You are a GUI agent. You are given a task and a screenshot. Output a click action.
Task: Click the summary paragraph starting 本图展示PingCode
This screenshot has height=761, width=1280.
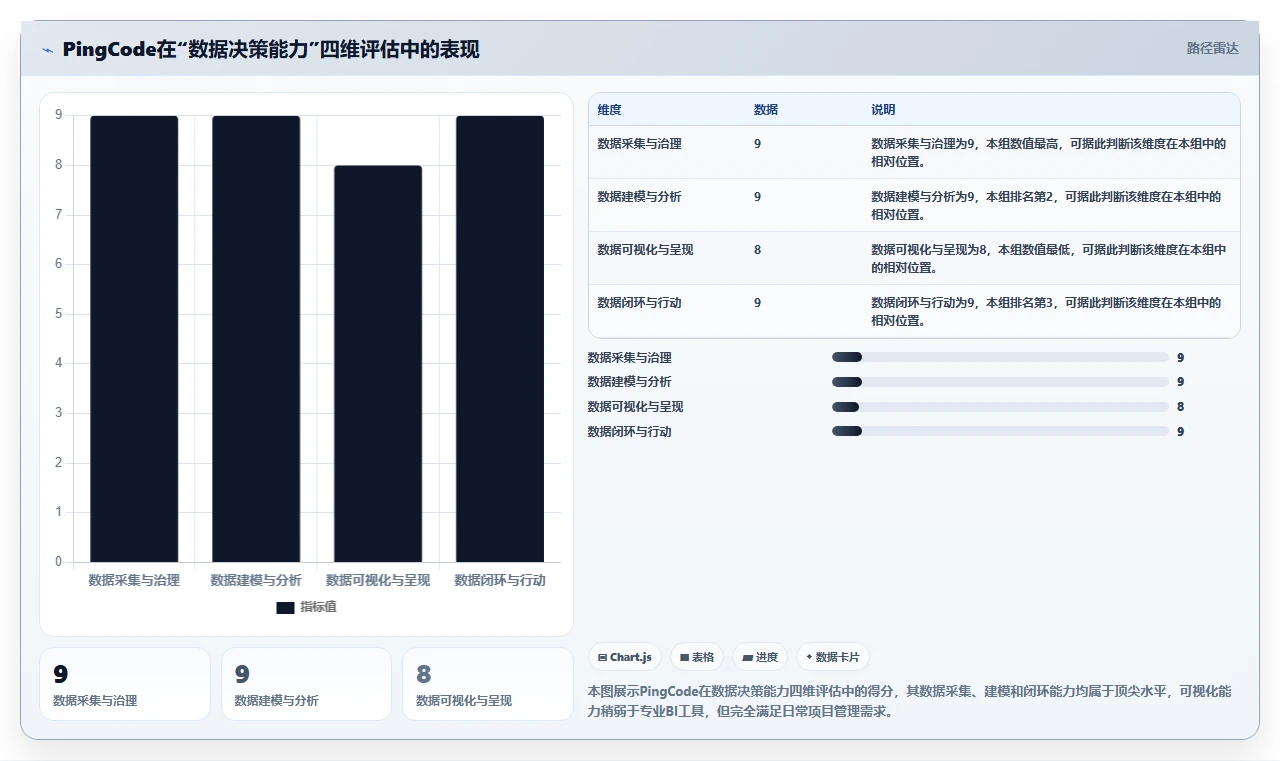[x=909, y=702]
